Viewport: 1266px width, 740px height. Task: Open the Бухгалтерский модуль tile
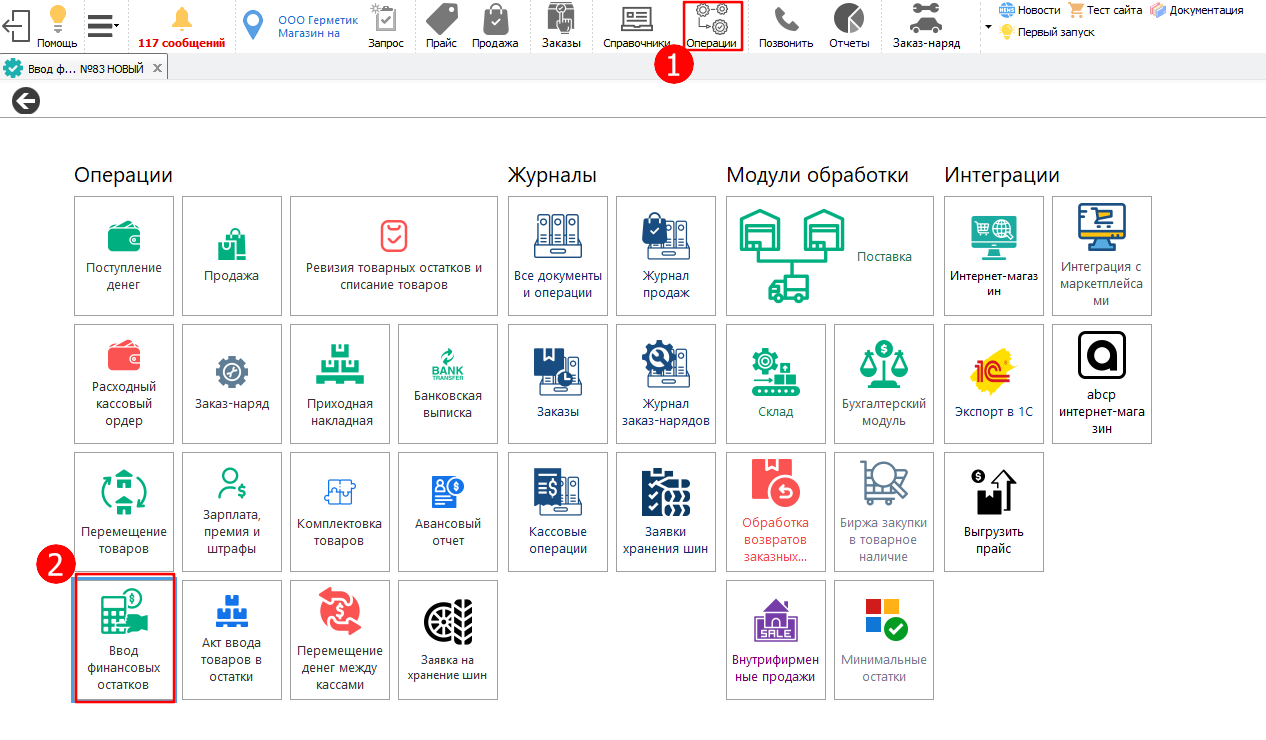click(x=883, y=384)
